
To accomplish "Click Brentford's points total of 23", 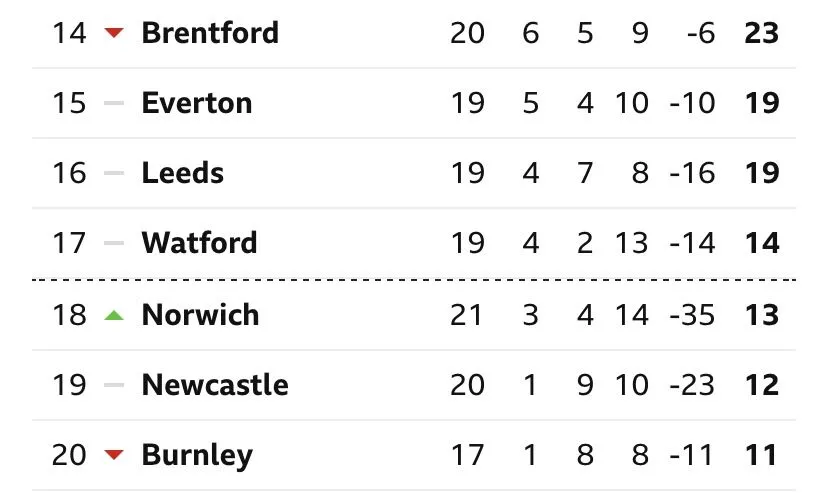I will [x=761, y=33].
